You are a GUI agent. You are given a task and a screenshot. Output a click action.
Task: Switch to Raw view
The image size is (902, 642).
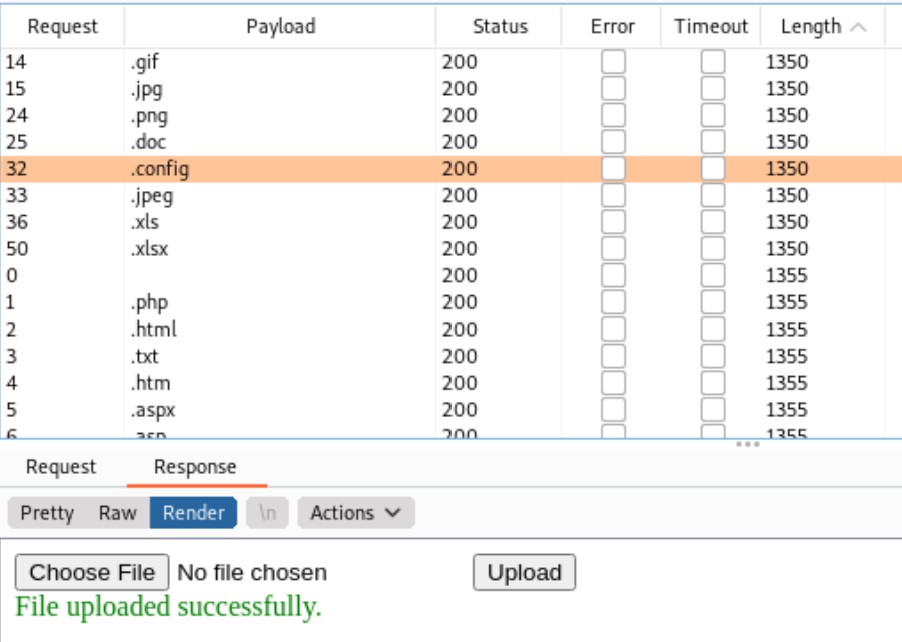pos(117,513)
